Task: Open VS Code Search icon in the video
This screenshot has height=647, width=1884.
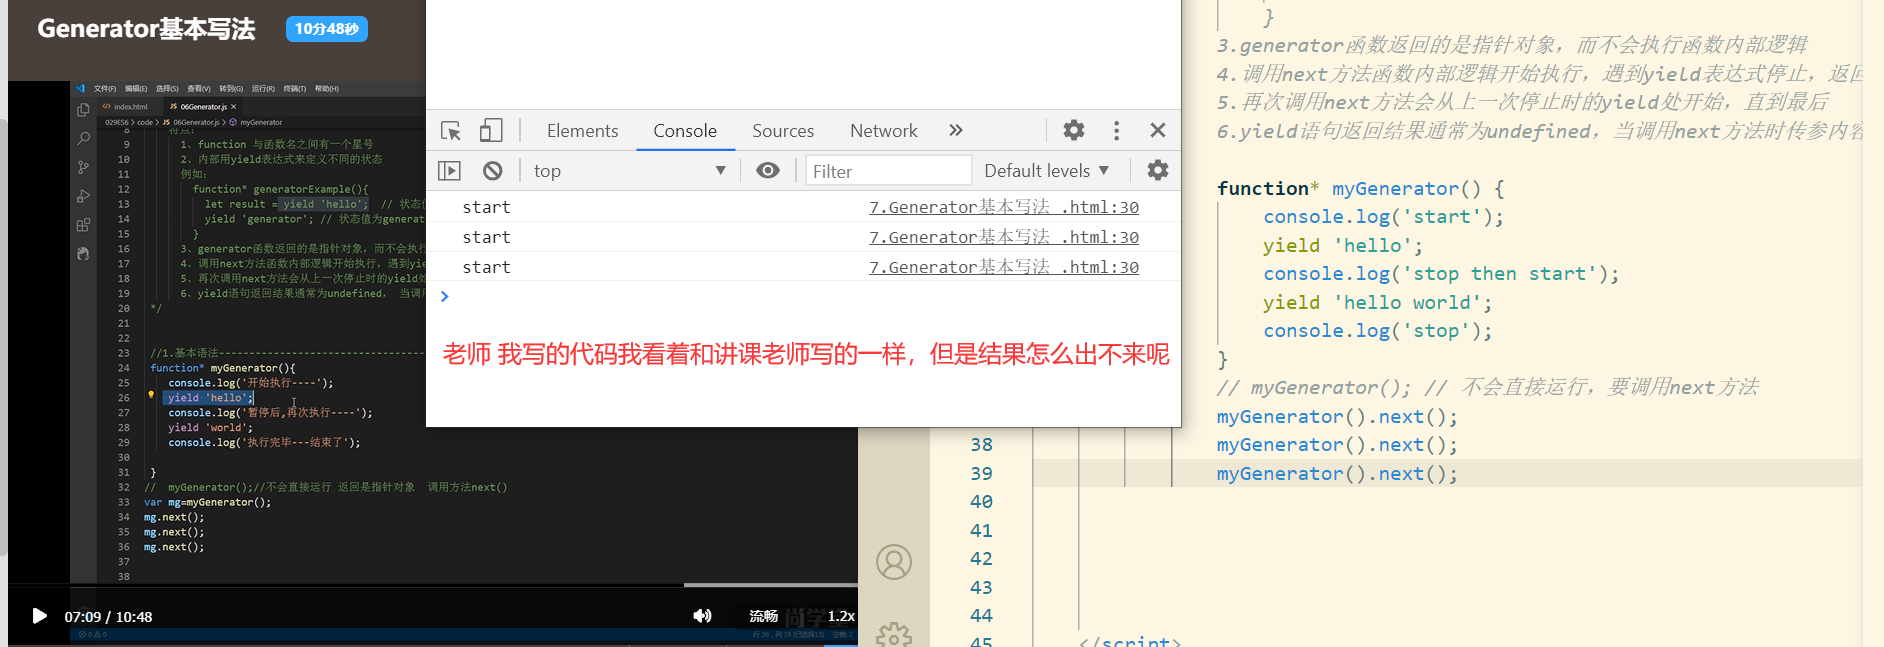Action: [x=83, y=138]
